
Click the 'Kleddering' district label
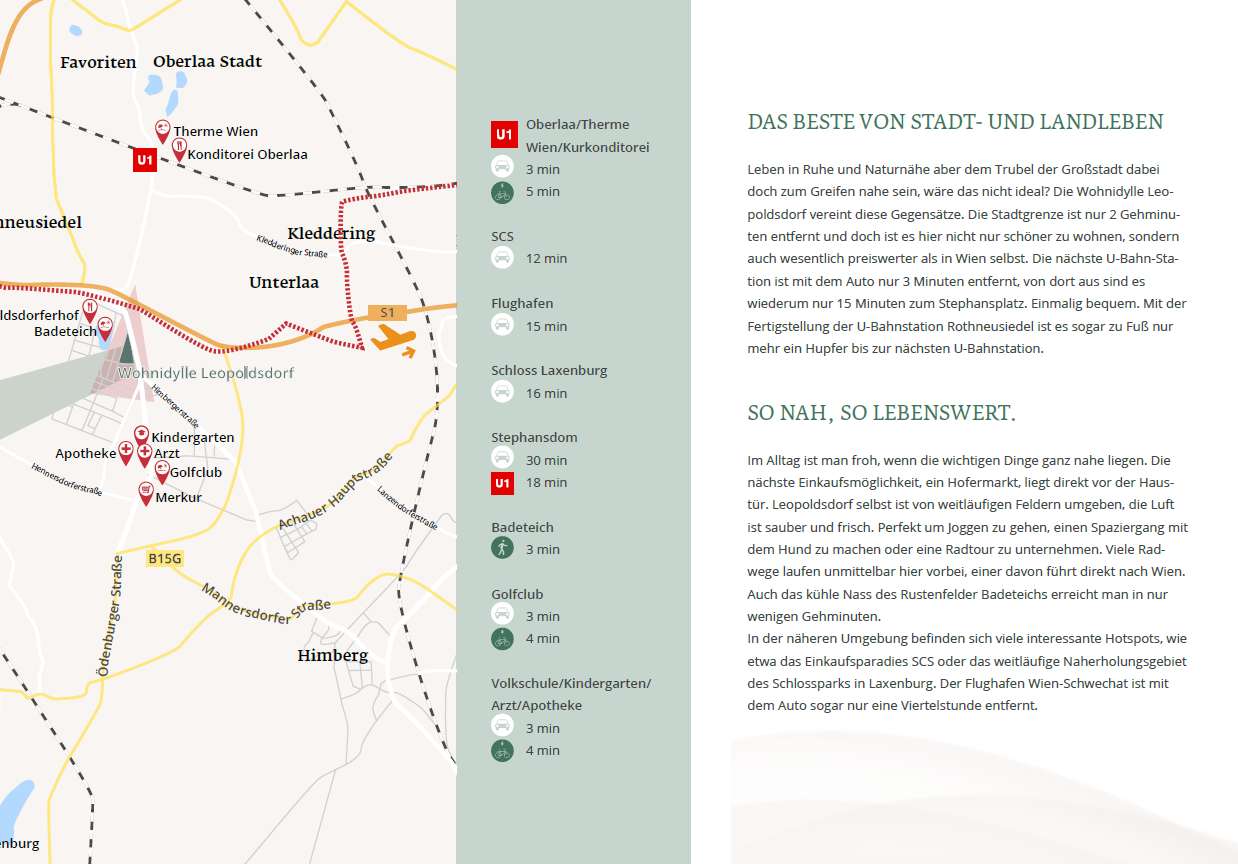coord(331,233)
